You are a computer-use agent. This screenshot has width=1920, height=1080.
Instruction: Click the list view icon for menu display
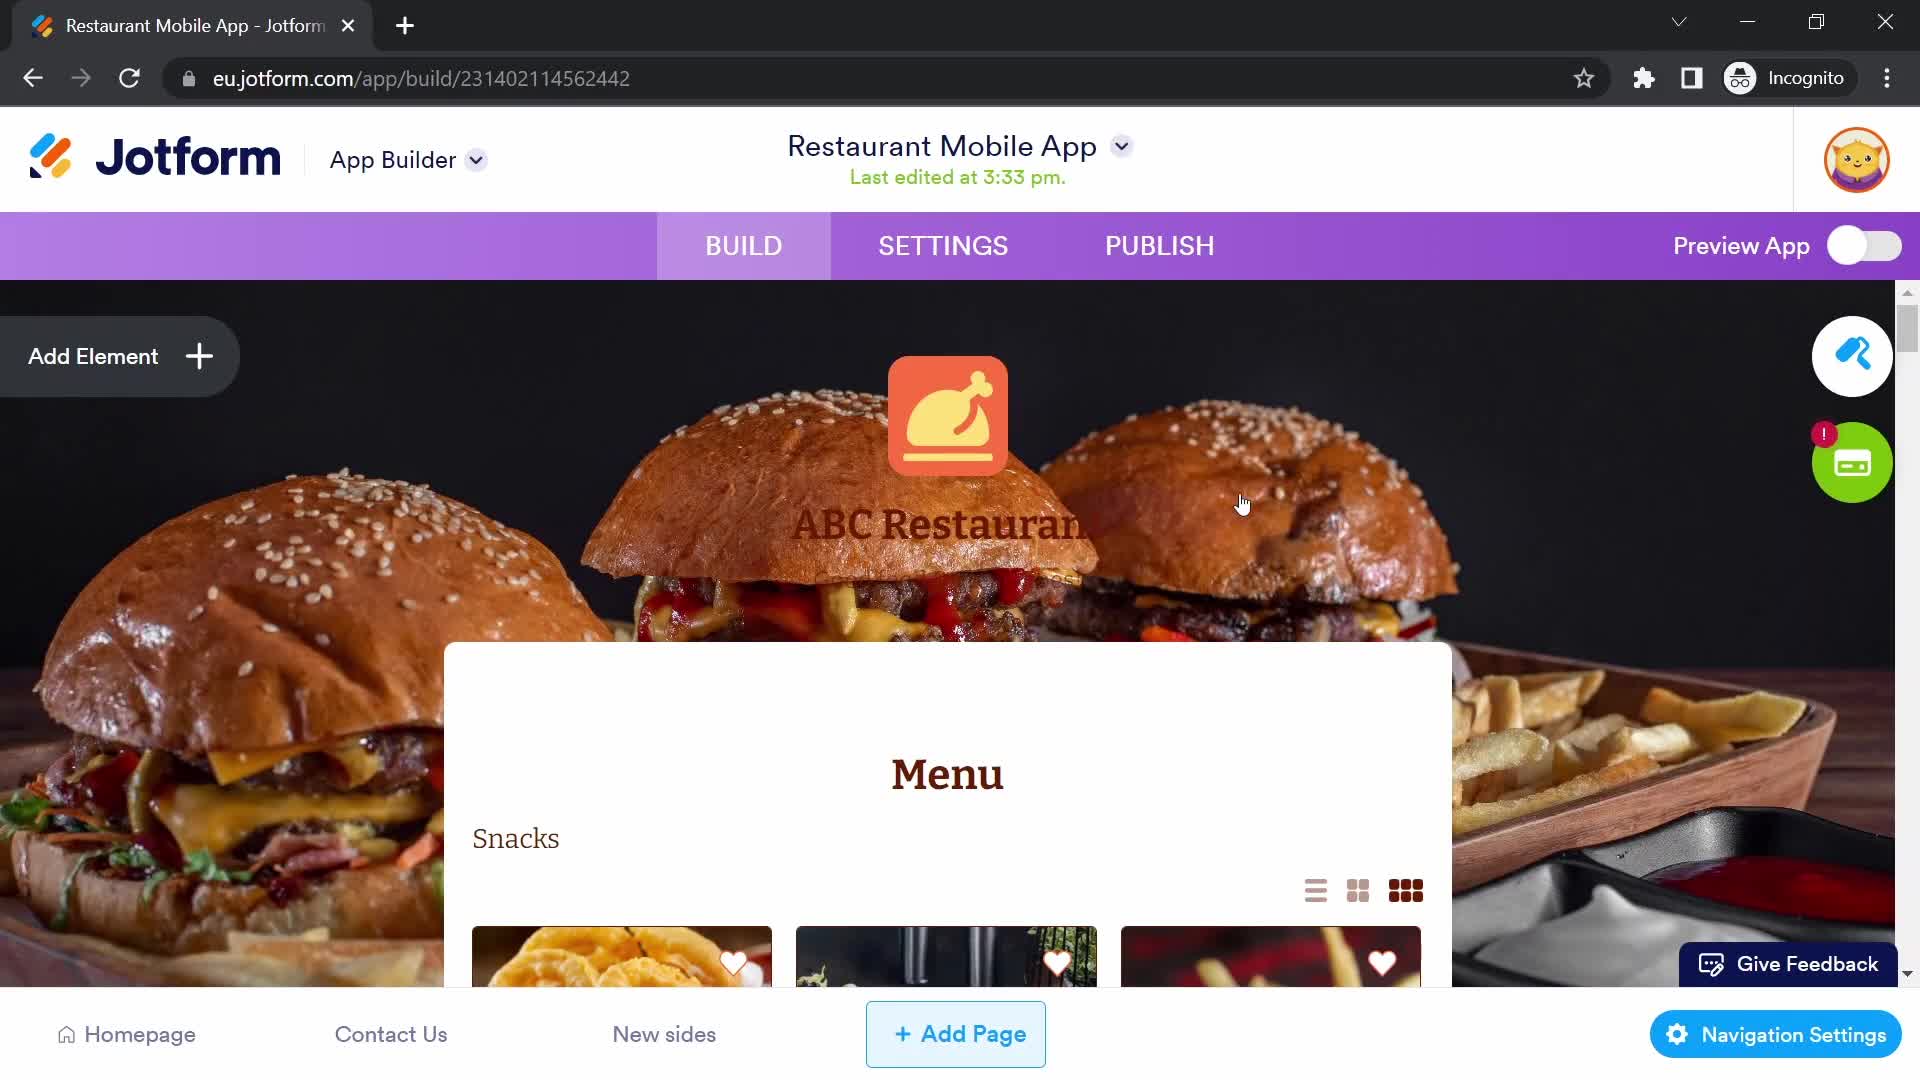click(x=1315, y=890)
